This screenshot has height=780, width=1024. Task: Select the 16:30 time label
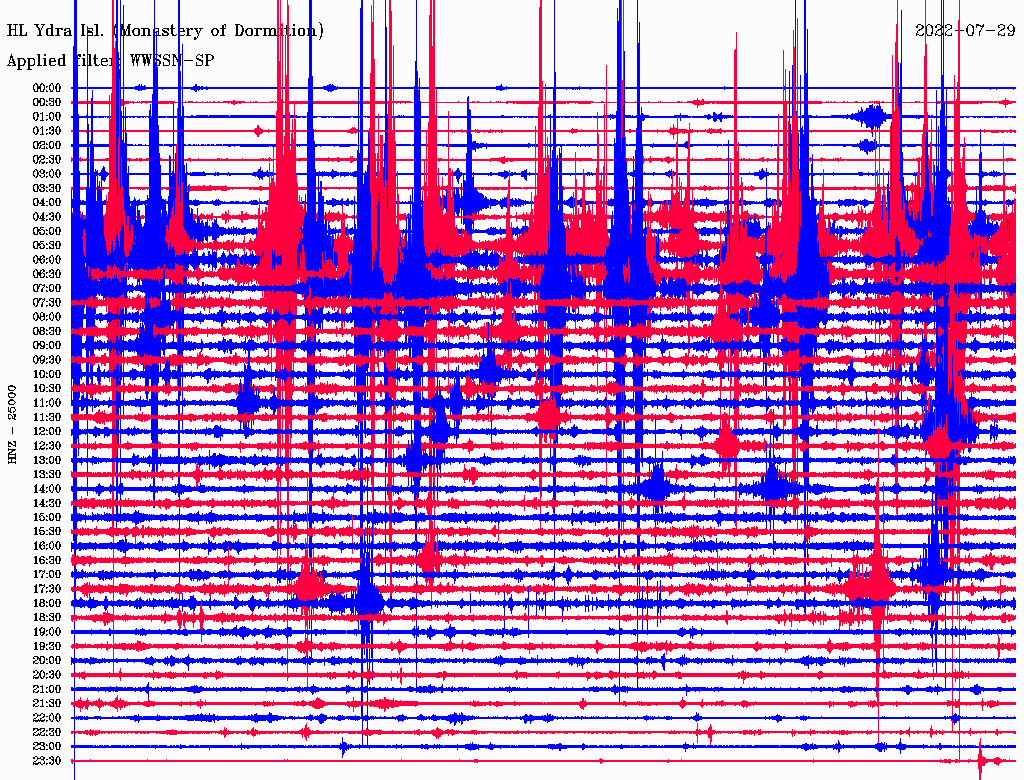coord(46,561)
